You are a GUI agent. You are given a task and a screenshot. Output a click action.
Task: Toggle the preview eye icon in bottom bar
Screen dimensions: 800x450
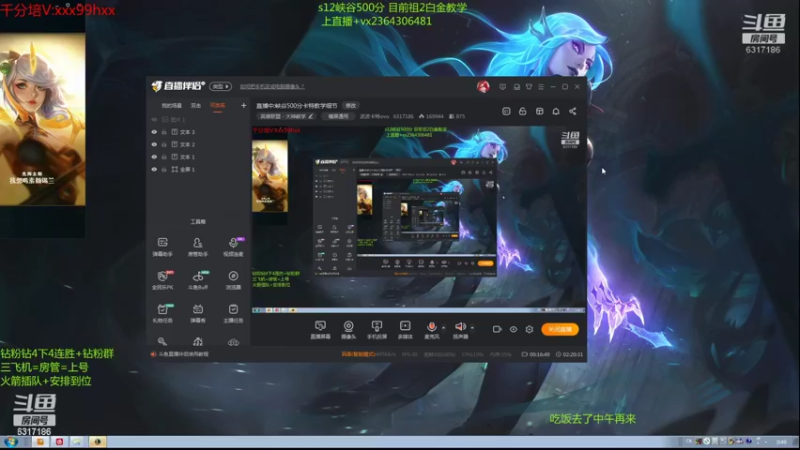513,329
